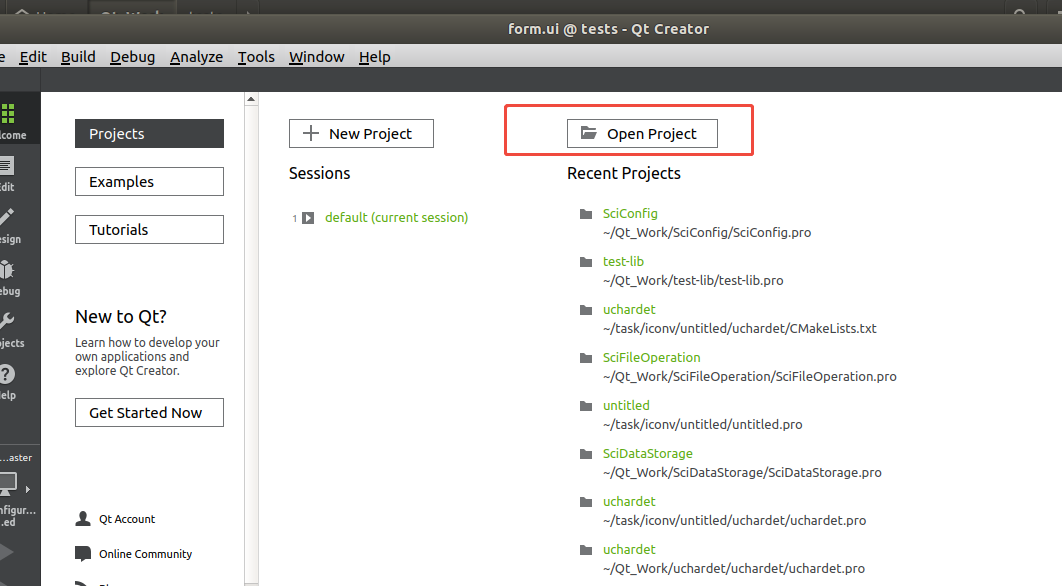This screenshot has width=1062, height=586.
Task: Click path ~/Qt_Work/SciConfig/SciConfig.pro
Action: pyautogui.click(x=707, y=233)
